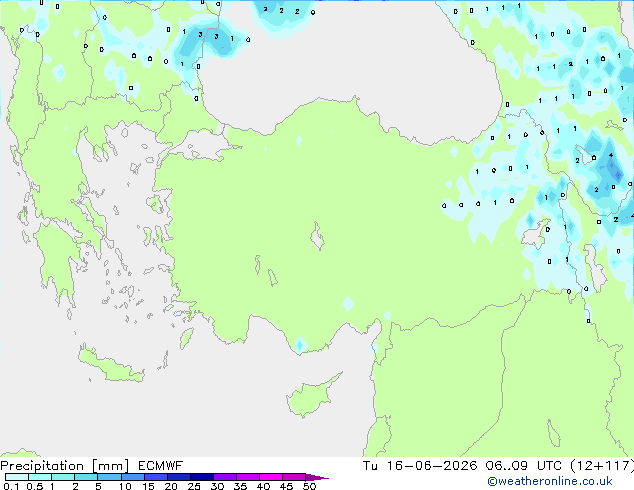
Task: Click the legend value "10"
Action: 125,486
